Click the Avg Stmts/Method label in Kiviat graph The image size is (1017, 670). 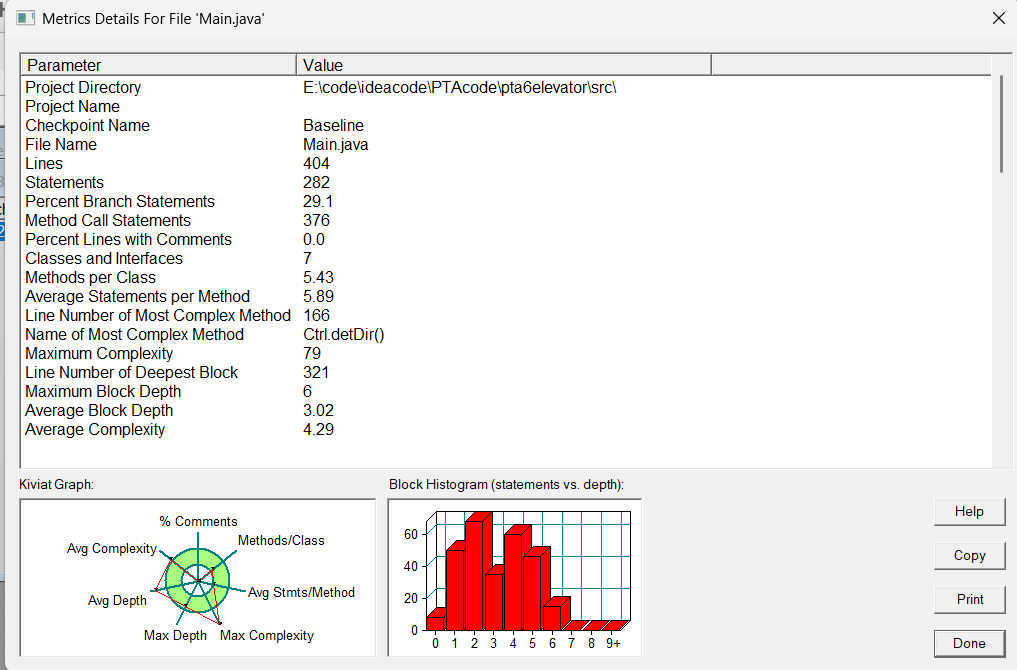pyautogui.click(x=301, y=592)
